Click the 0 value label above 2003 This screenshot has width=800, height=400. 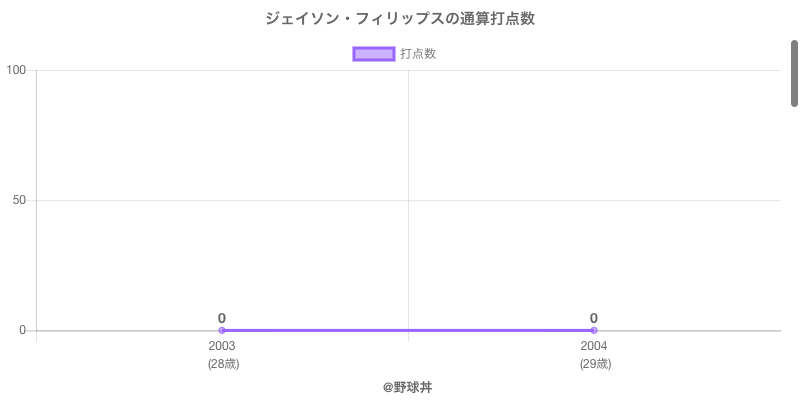[222, 318]
